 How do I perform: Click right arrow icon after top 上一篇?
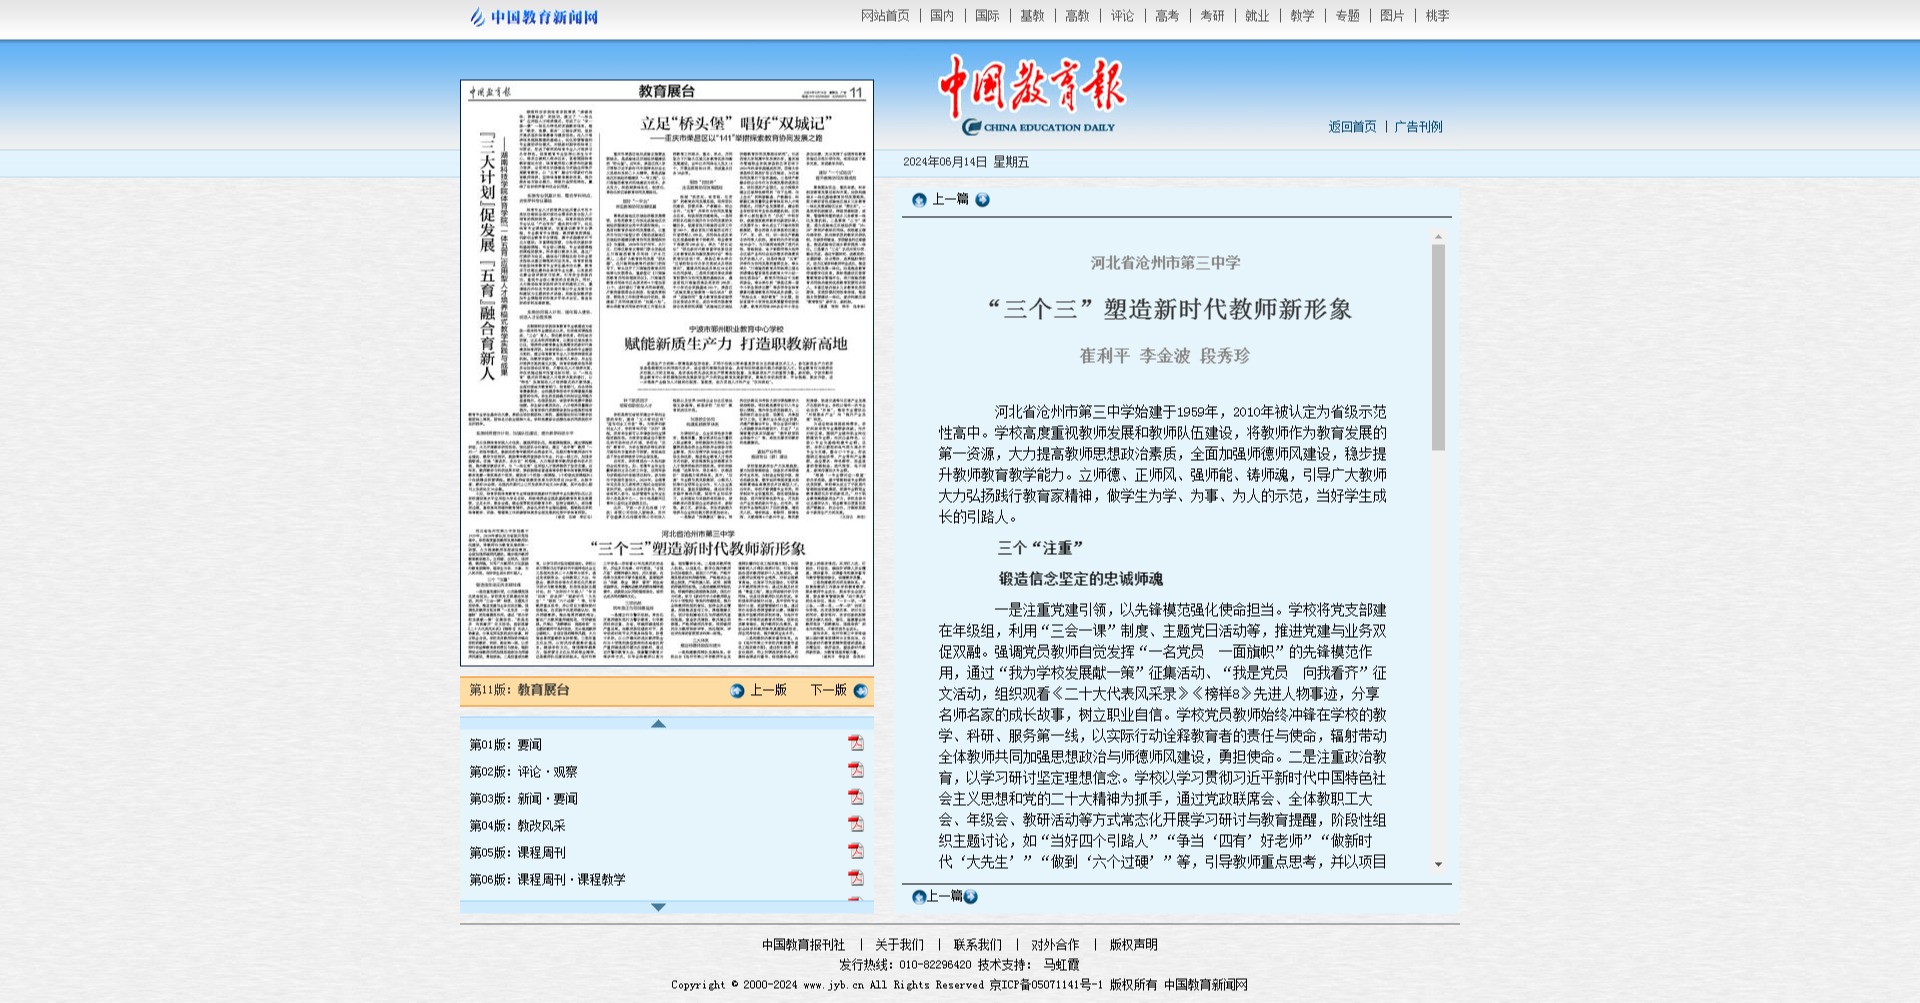[982, 200]
